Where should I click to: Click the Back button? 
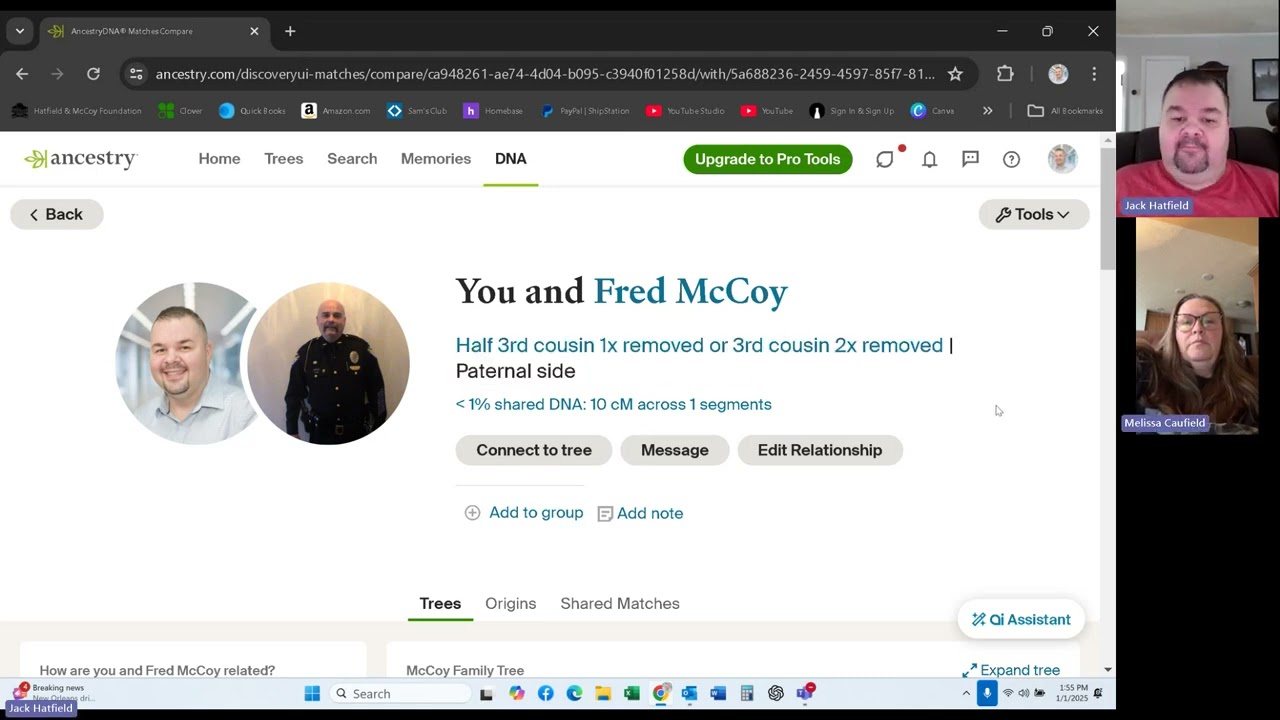[56, 214]
